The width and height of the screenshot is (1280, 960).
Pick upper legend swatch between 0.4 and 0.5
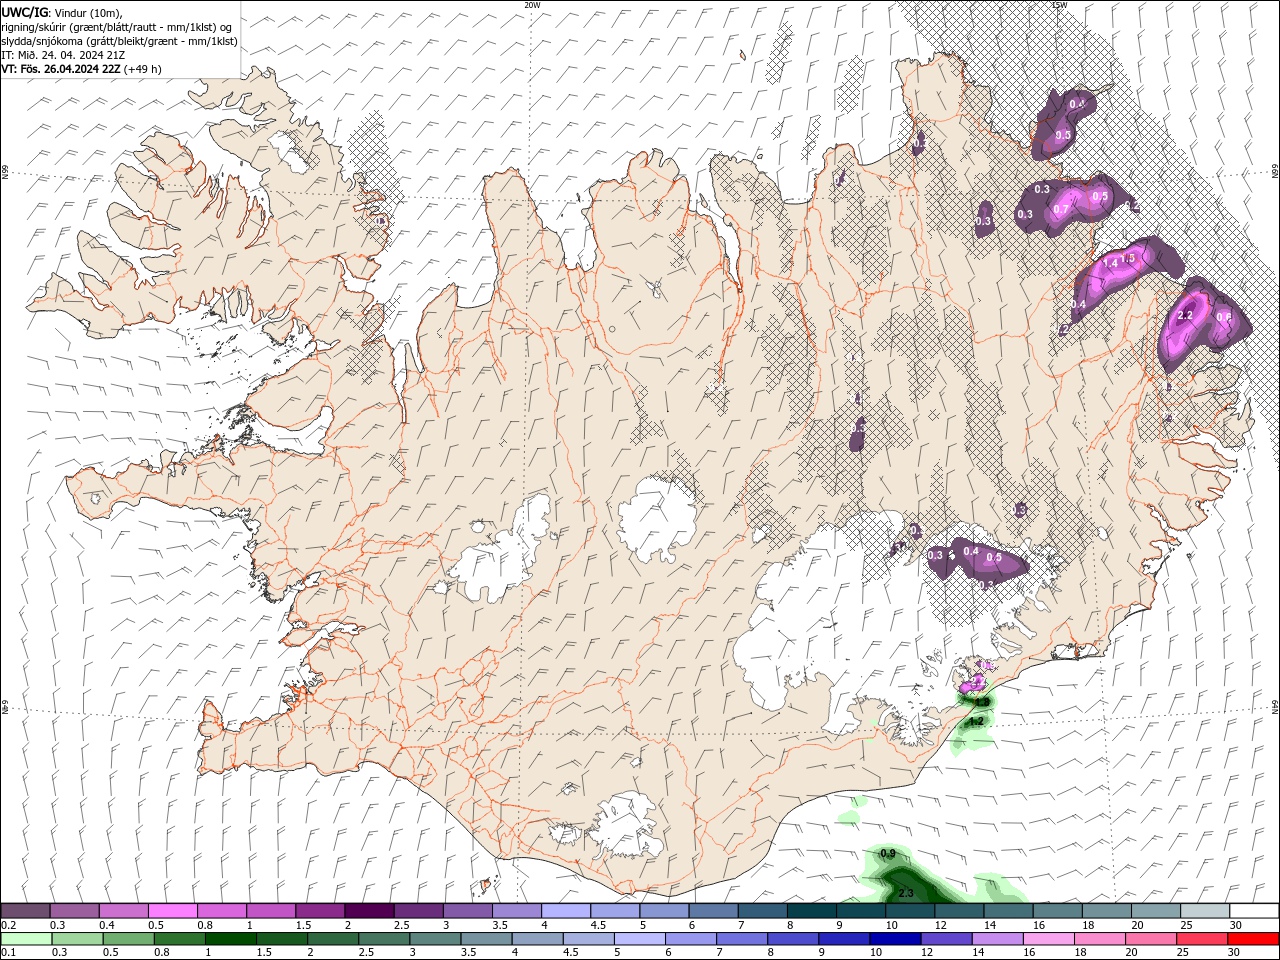(123, 911)
